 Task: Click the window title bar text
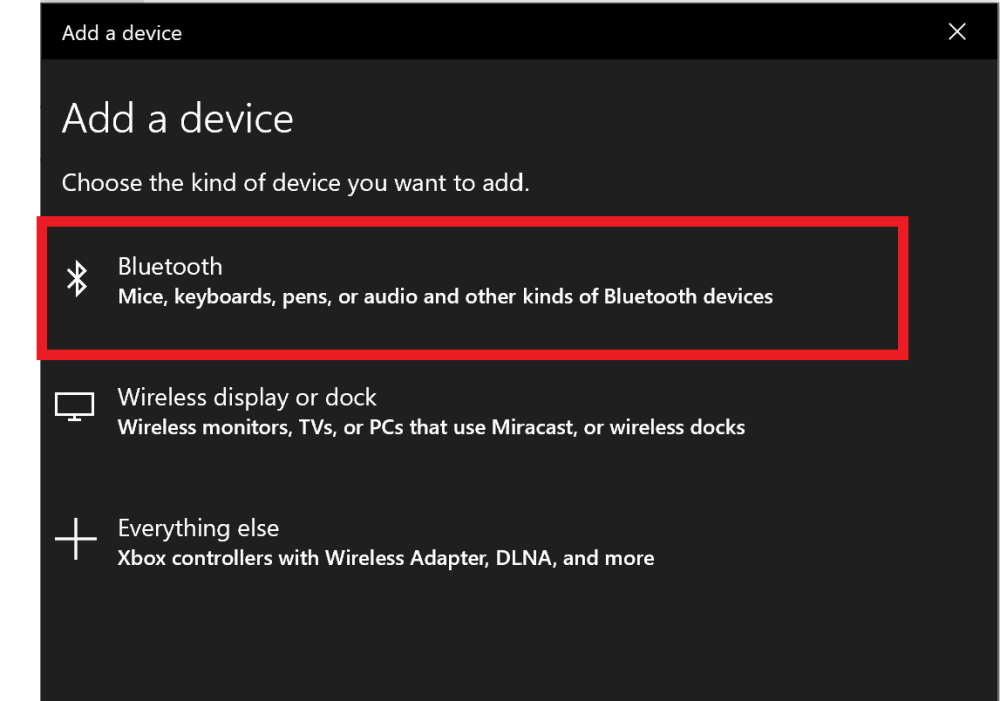[122, 33]
